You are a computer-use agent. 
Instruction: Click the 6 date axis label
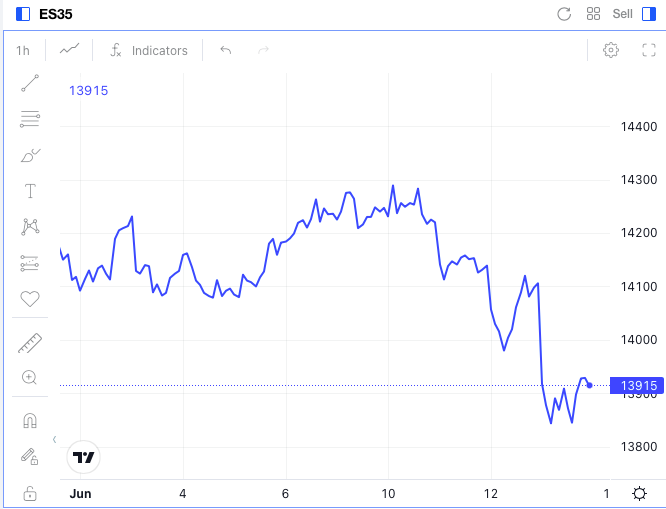click(285, 494)
